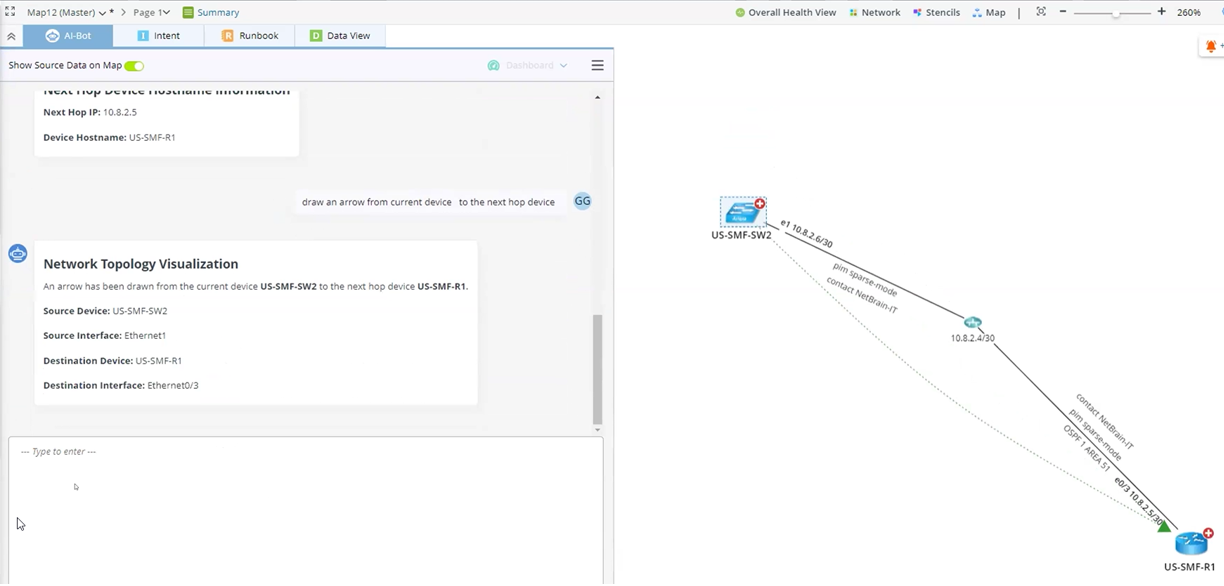
Task: Click the zoom slider handle
Action: coord(1117,13)
